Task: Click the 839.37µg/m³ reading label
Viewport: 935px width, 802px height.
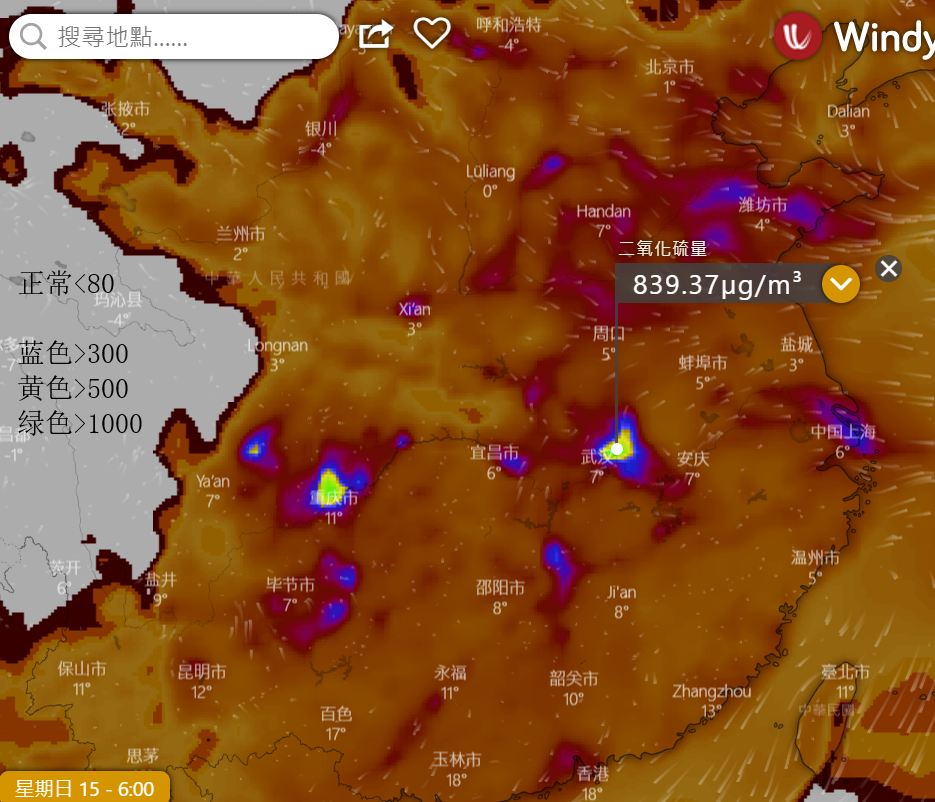Action: coord(716,285)
